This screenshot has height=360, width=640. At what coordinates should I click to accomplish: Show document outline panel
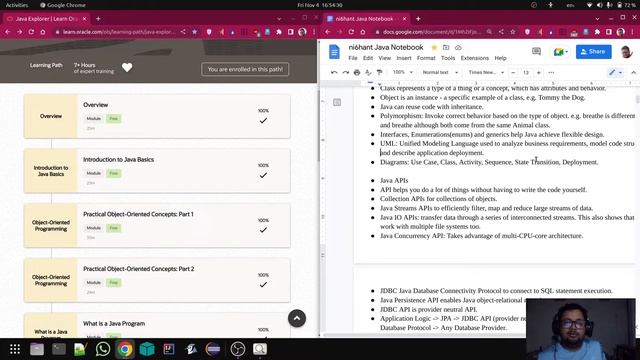click(x=337, y=102)
